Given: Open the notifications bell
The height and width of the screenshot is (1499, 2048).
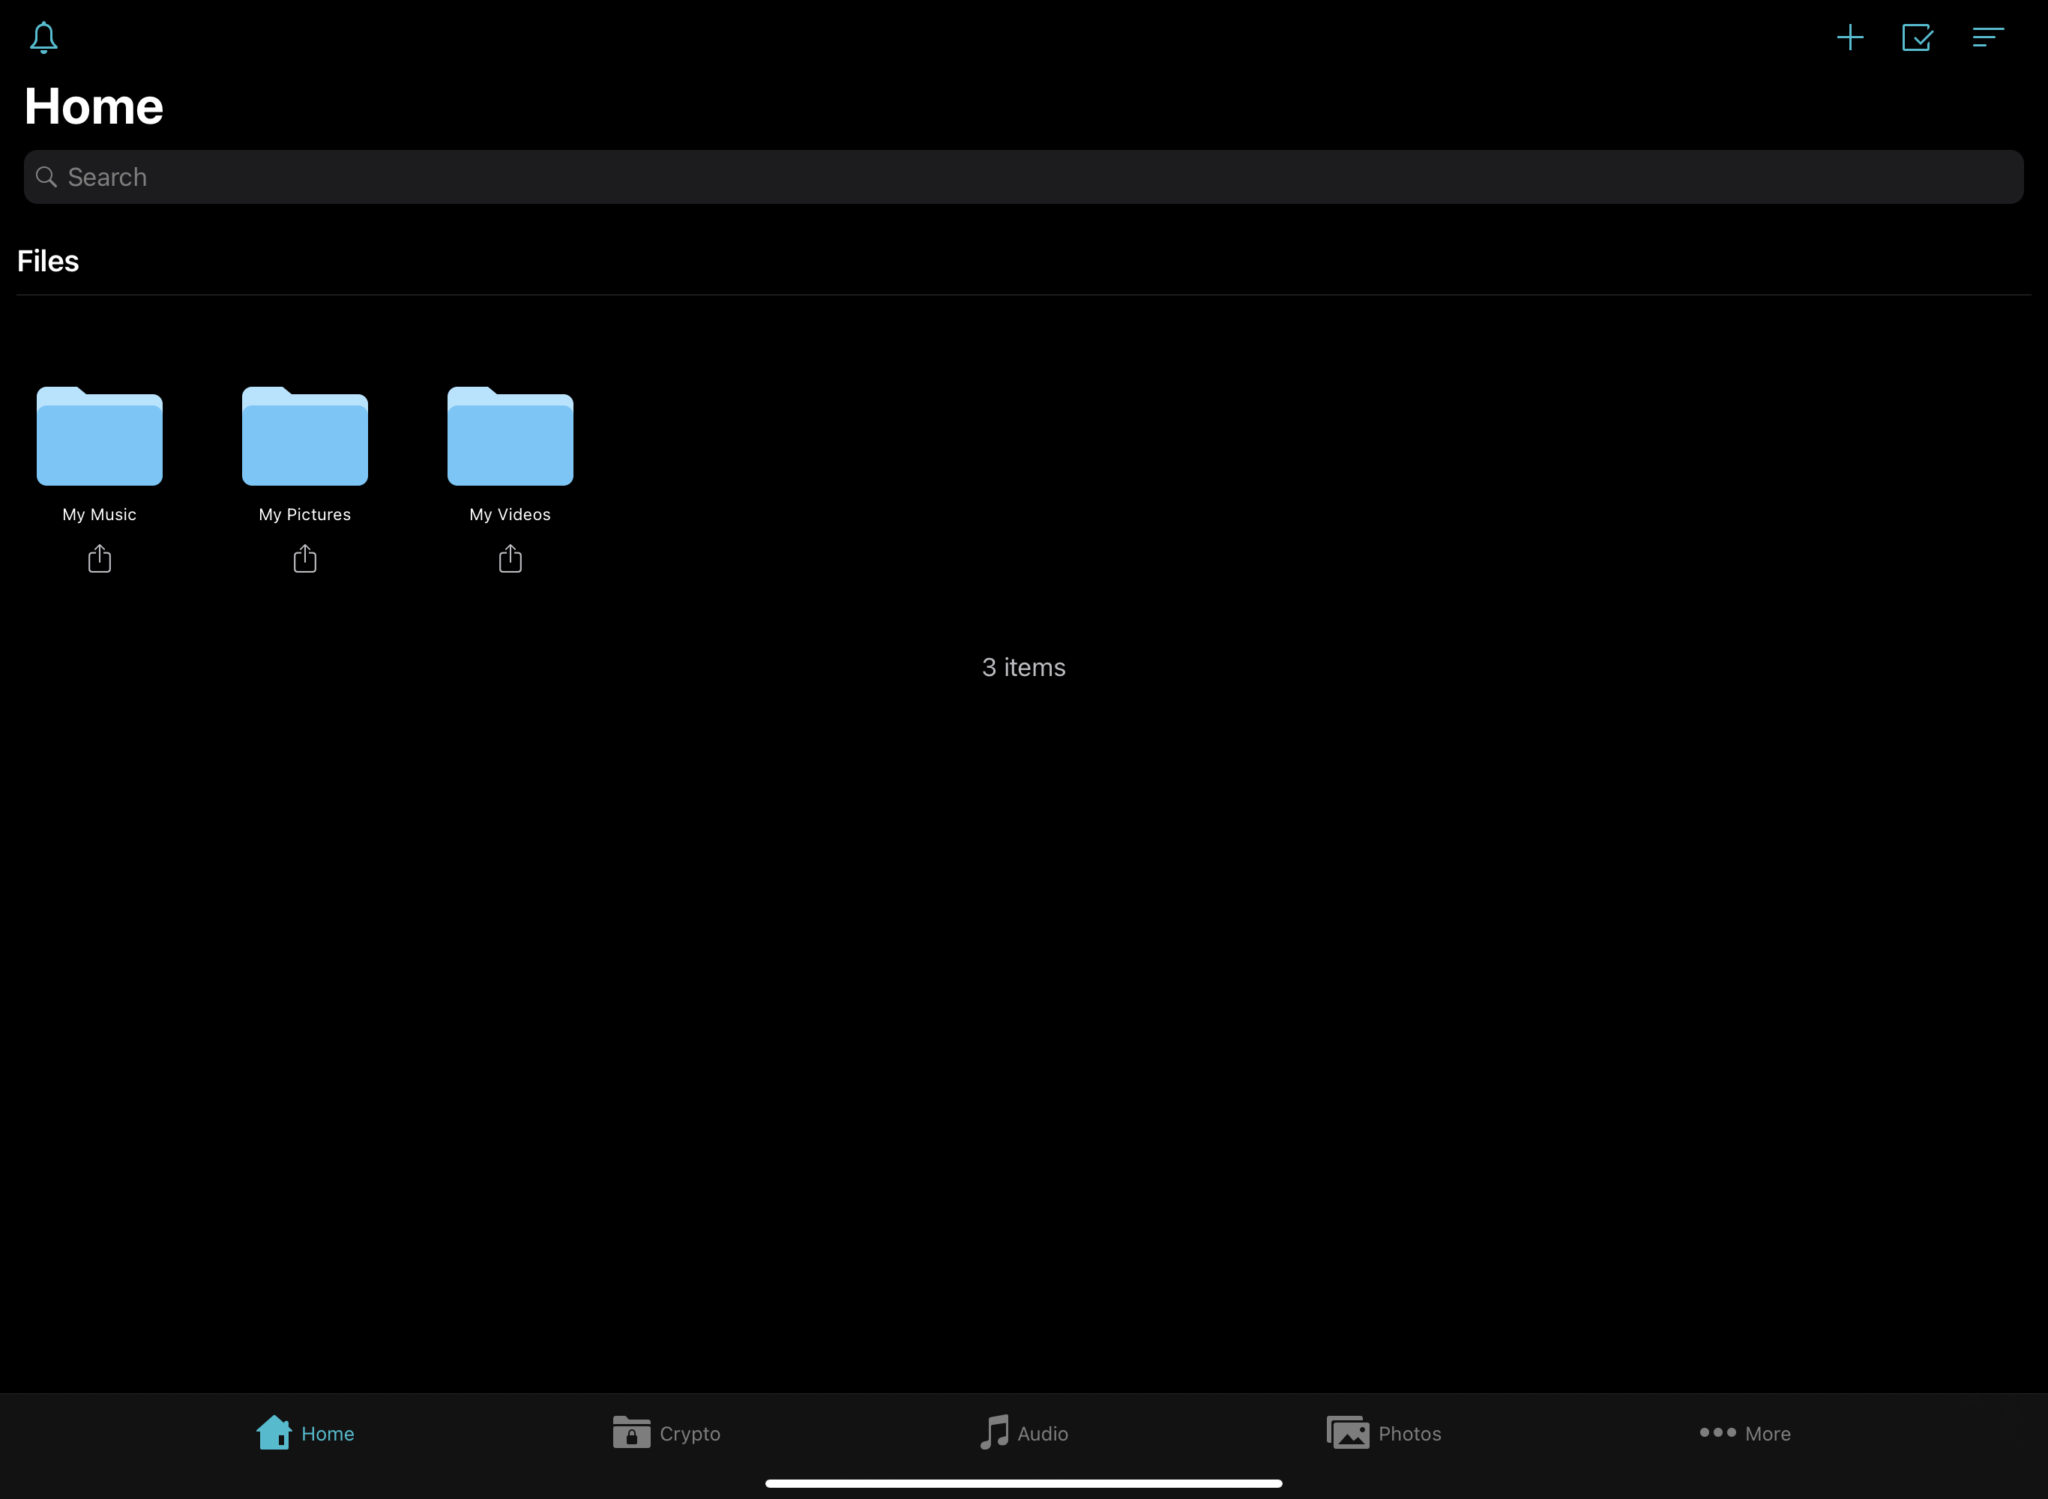Looking at the screenshot, I should pyautogui.click(x=44, y=38).
